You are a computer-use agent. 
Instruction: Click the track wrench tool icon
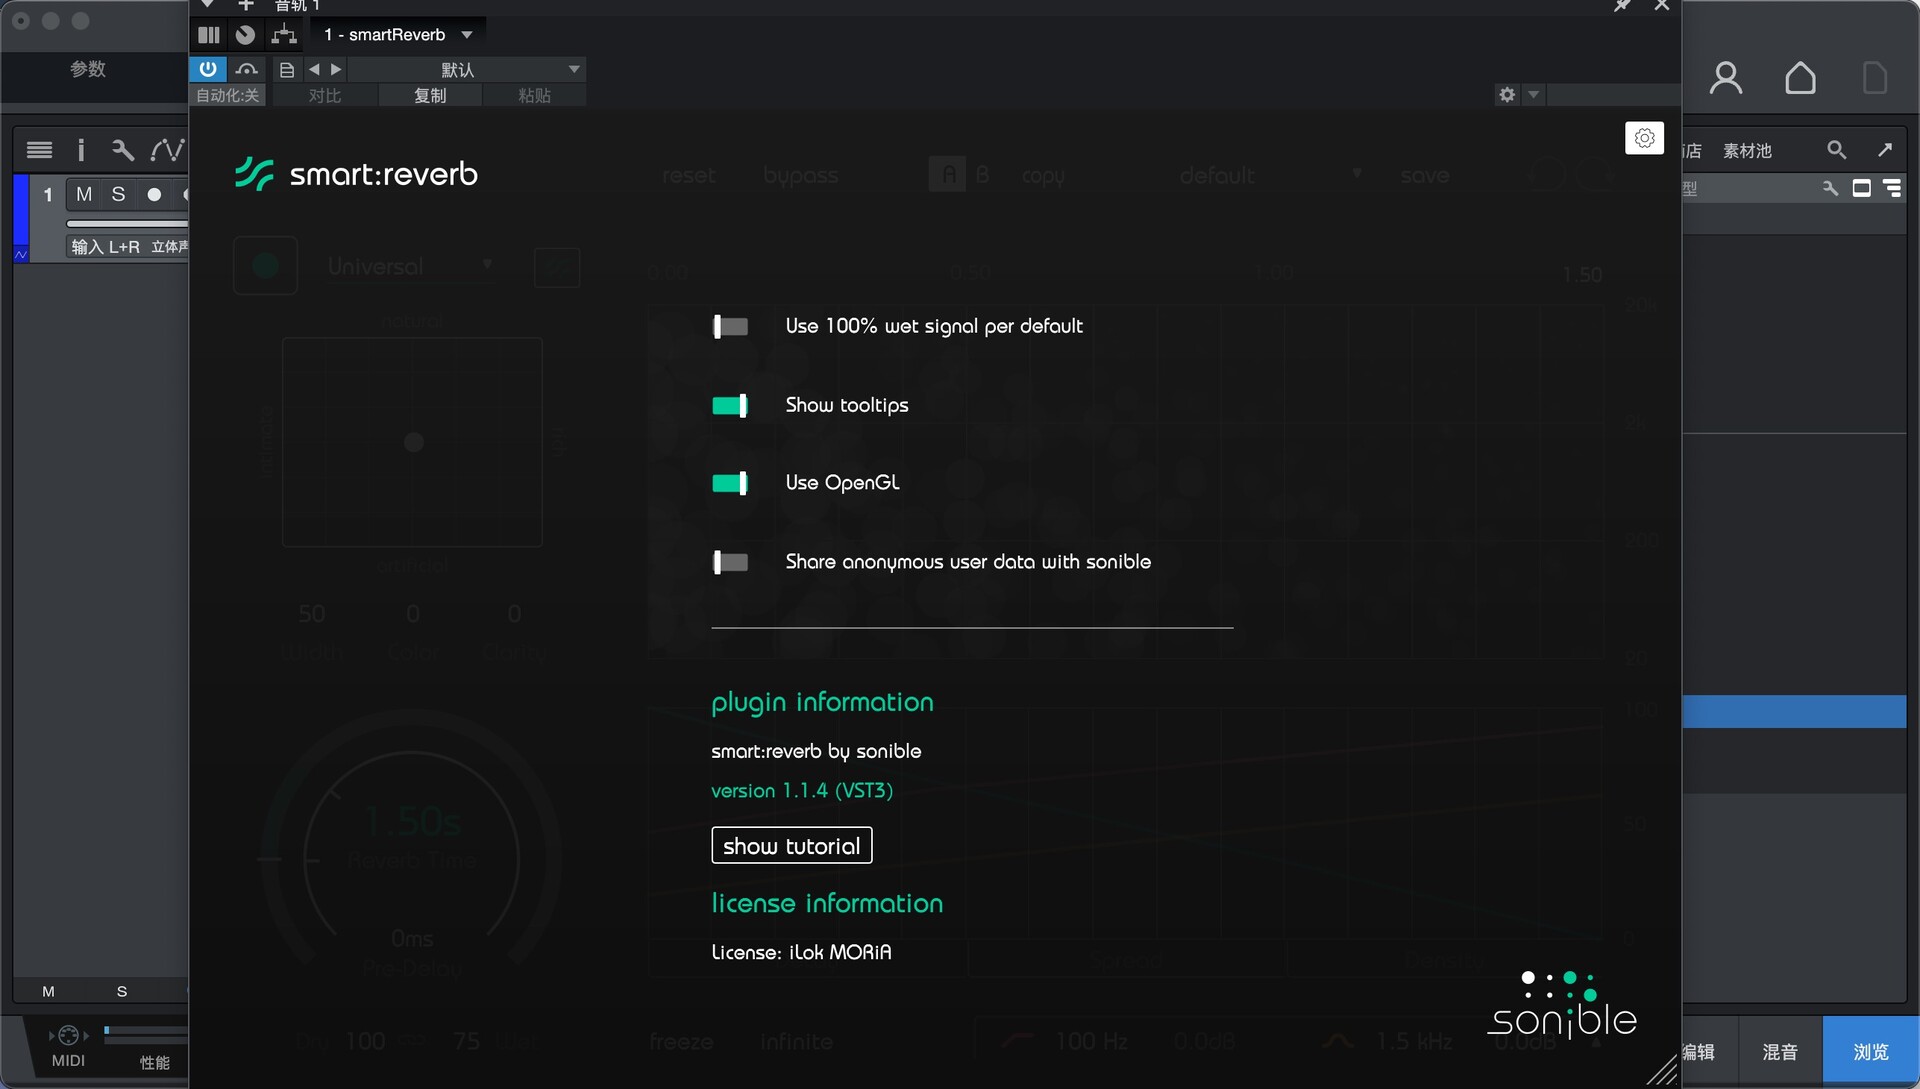pyautogui.click(x=122, y=150)
